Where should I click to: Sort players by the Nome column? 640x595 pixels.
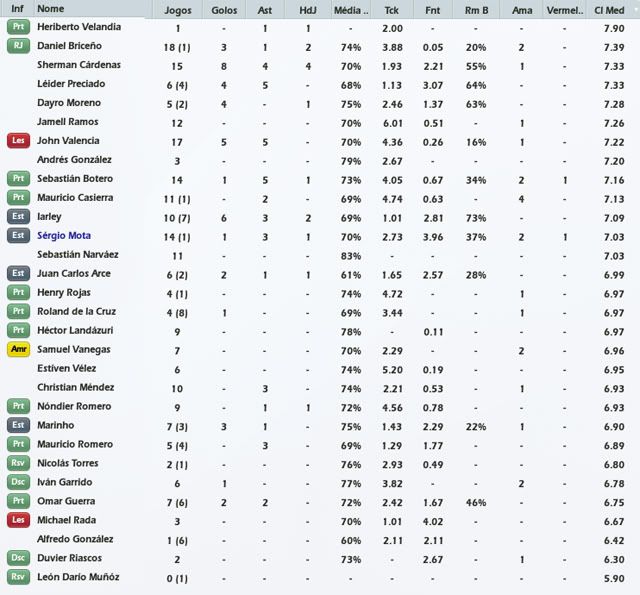tap(50, 9)
